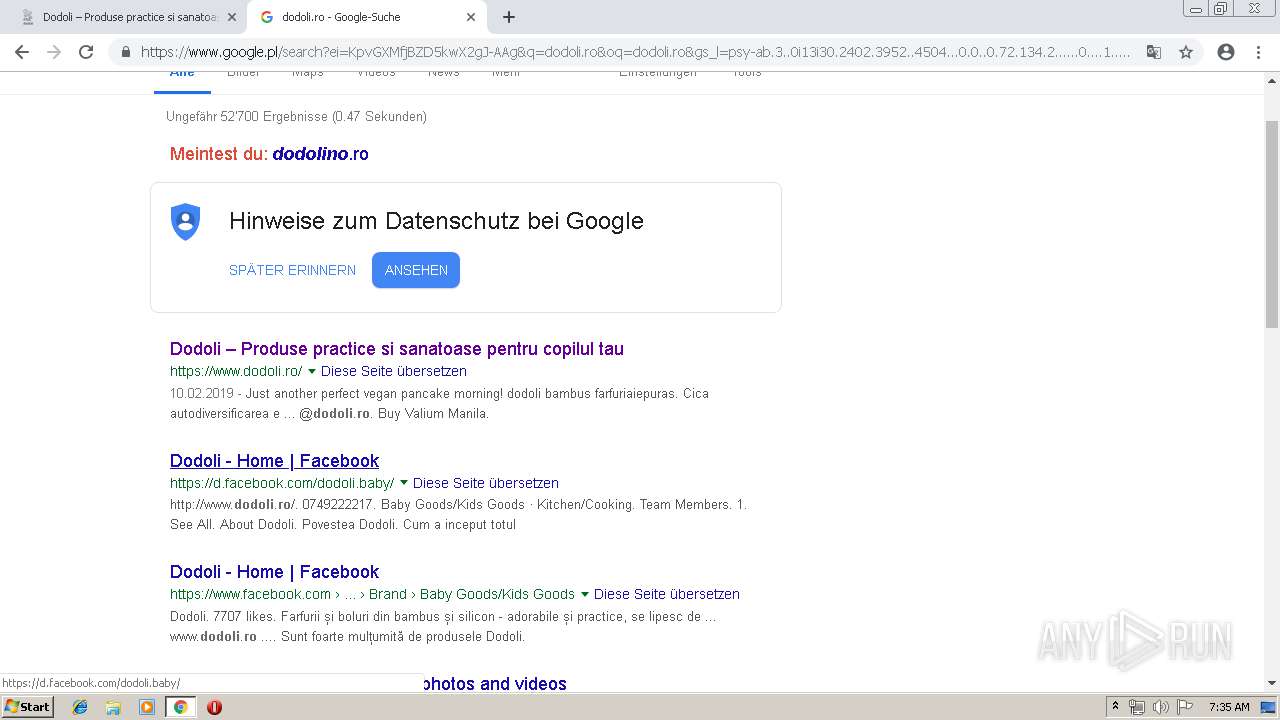Open first Dodoli - Home | Facebook result
1280x720 pixels.
click(x=274, y=461)
